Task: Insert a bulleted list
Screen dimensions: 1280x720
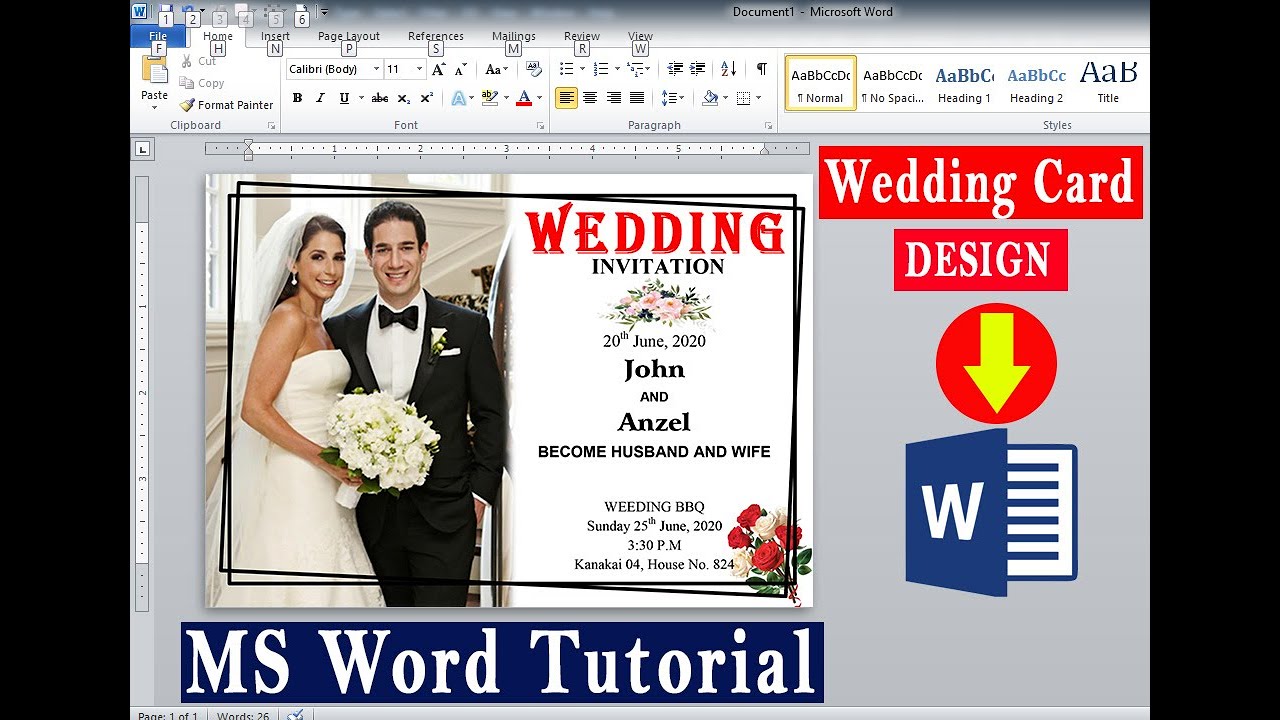Action: coord(567,69)
